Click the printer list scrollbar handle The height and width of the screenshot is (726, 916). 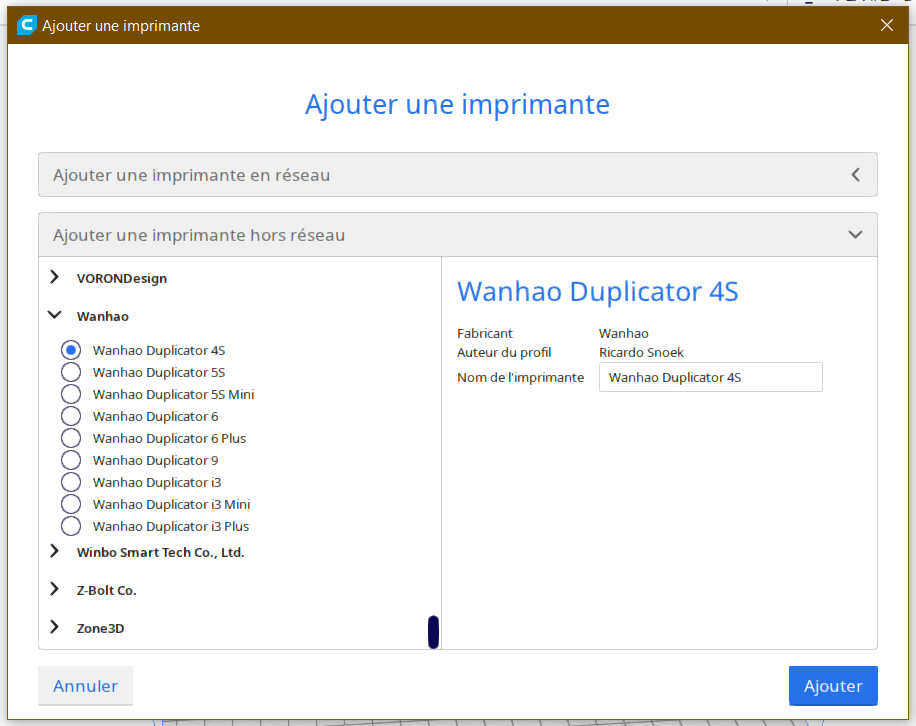click(x=433, y=632)
